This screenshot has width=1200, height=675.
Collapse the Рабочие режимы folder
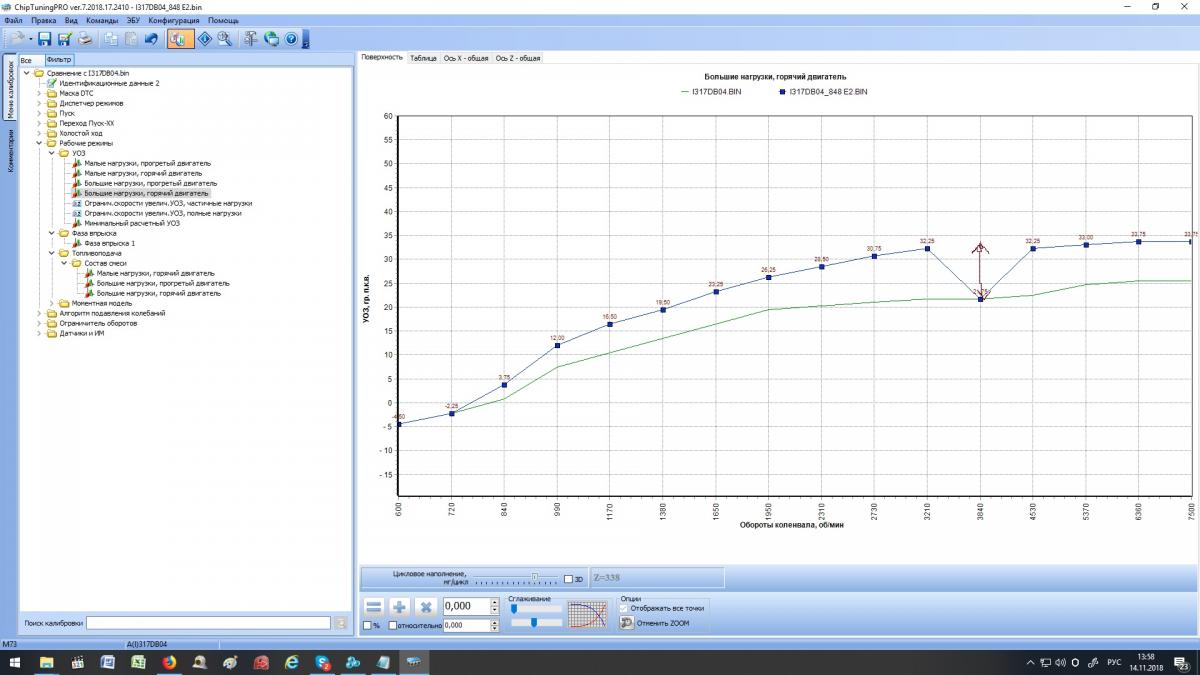click(x=39, y=143)
